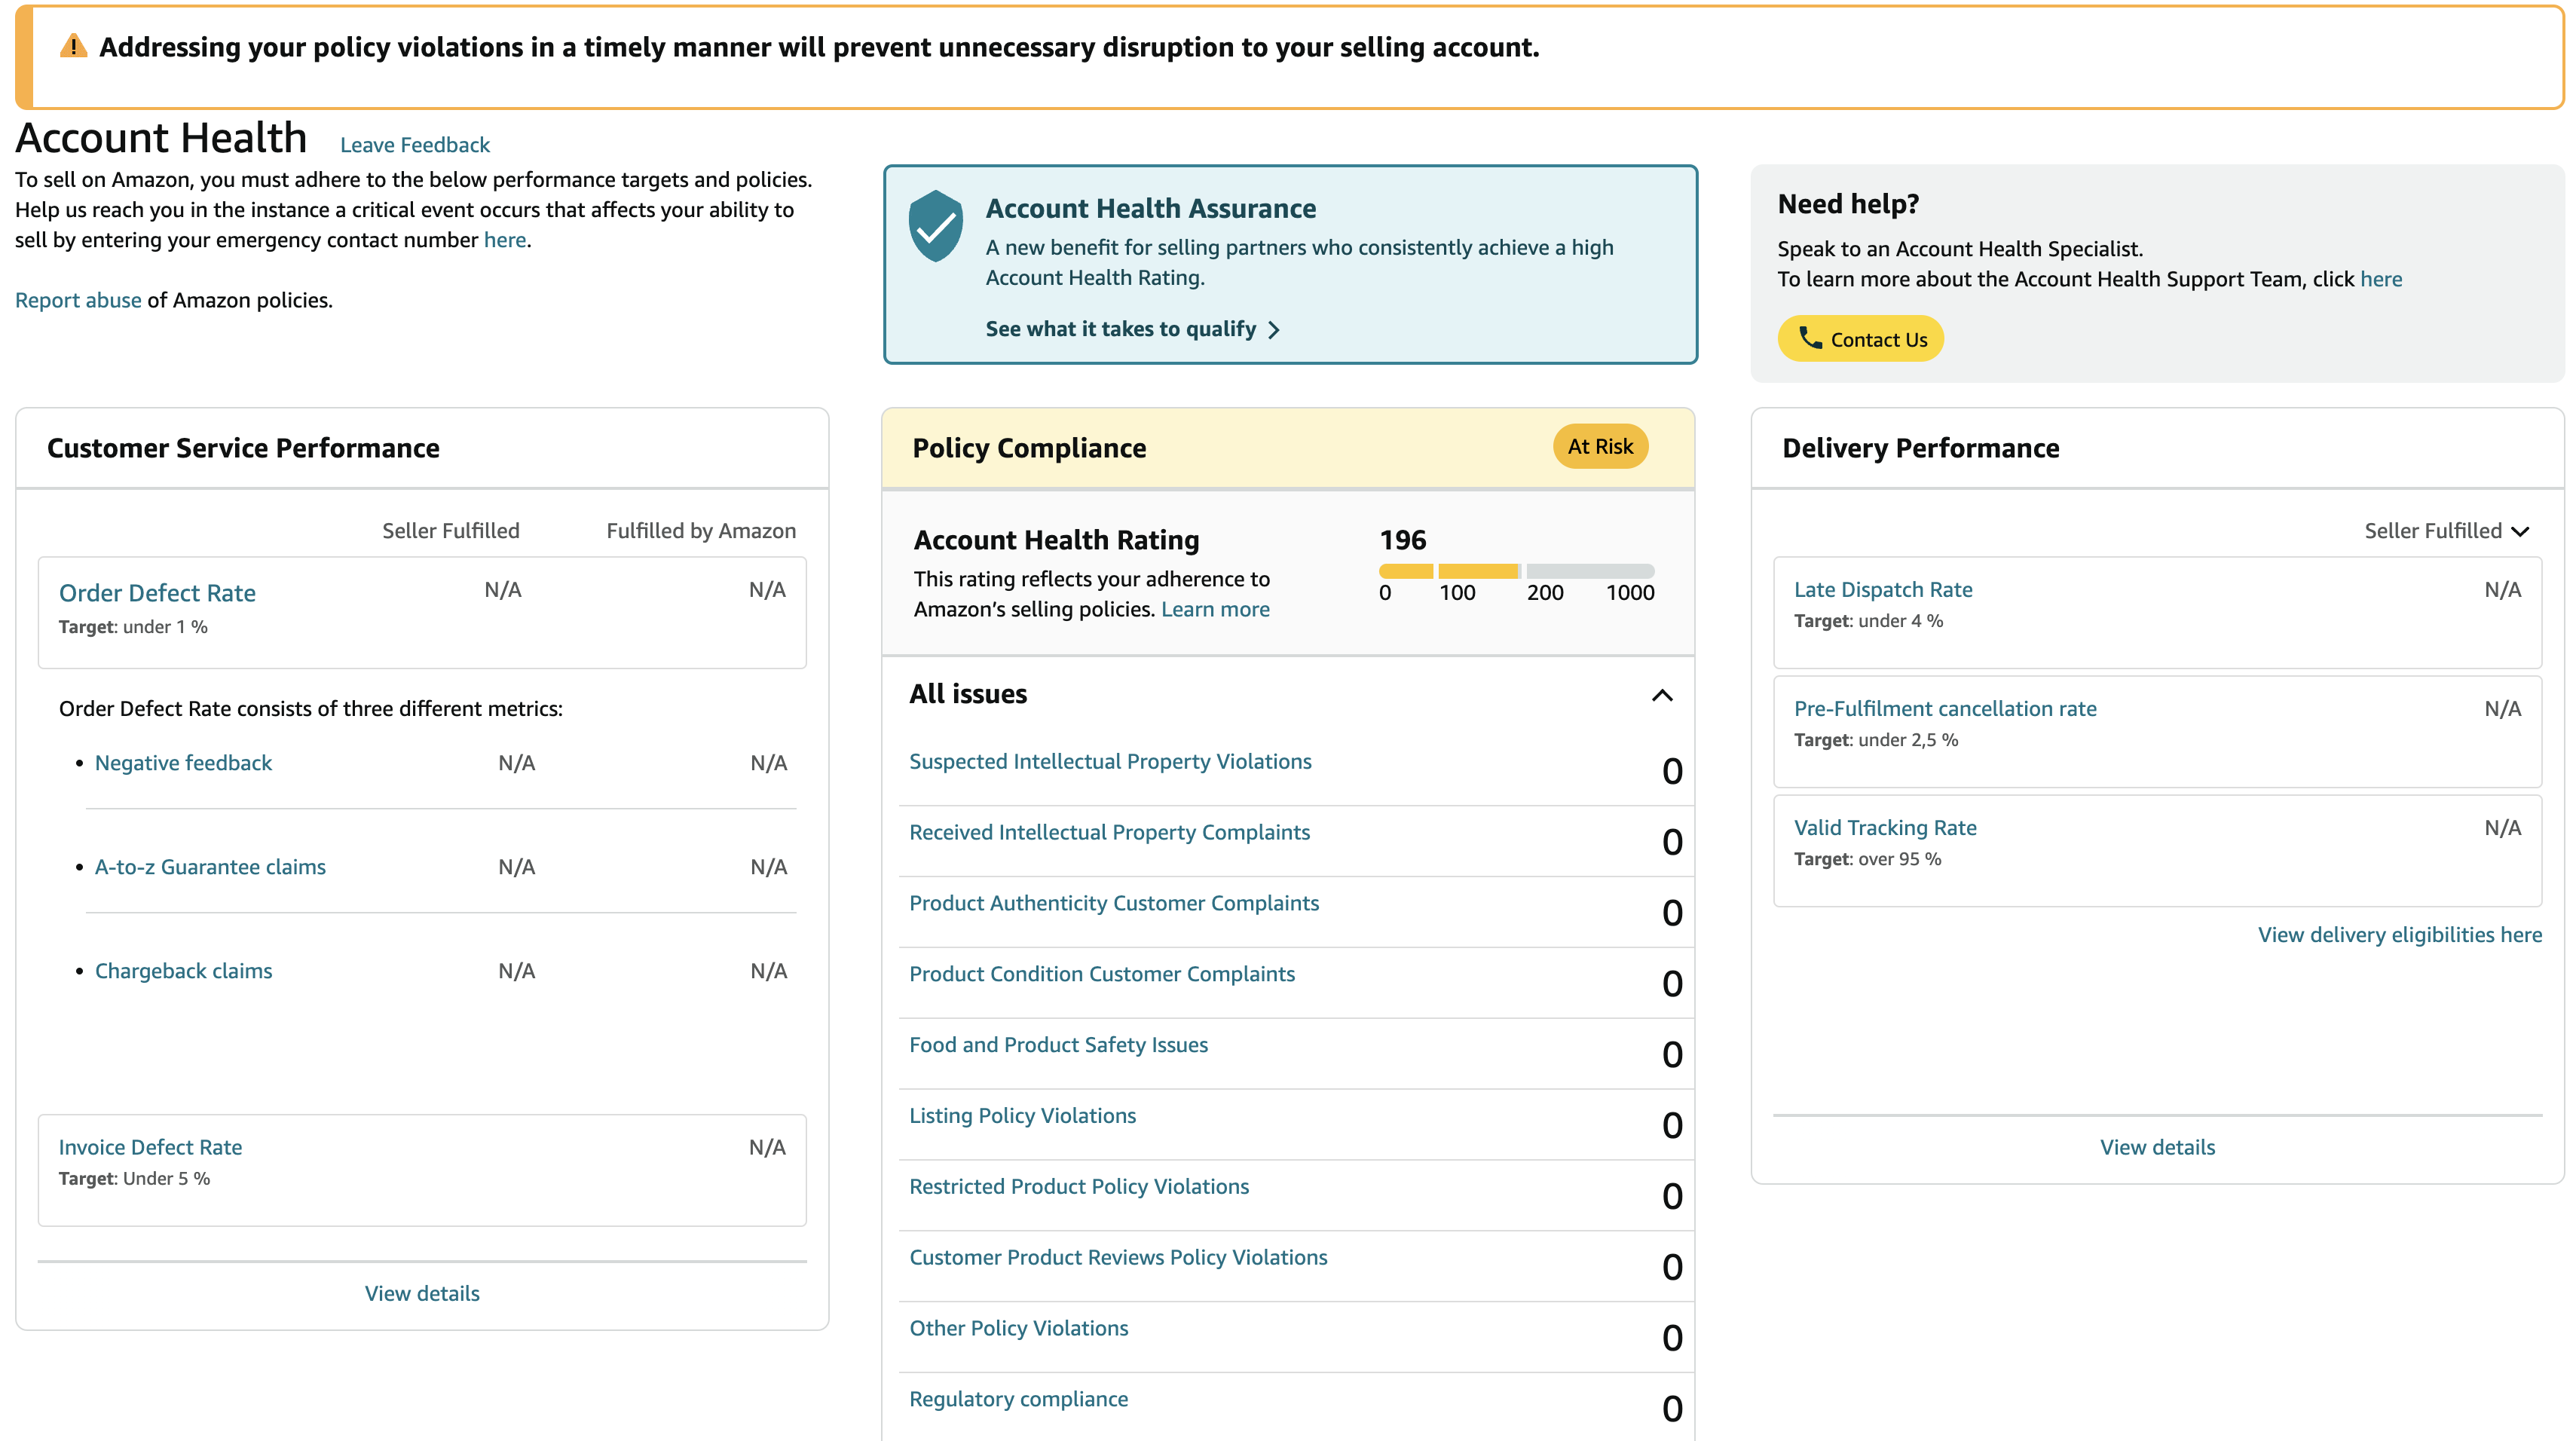Click the At Risk status badge
The image size is (2576, 1441).
click(1600, 447)
